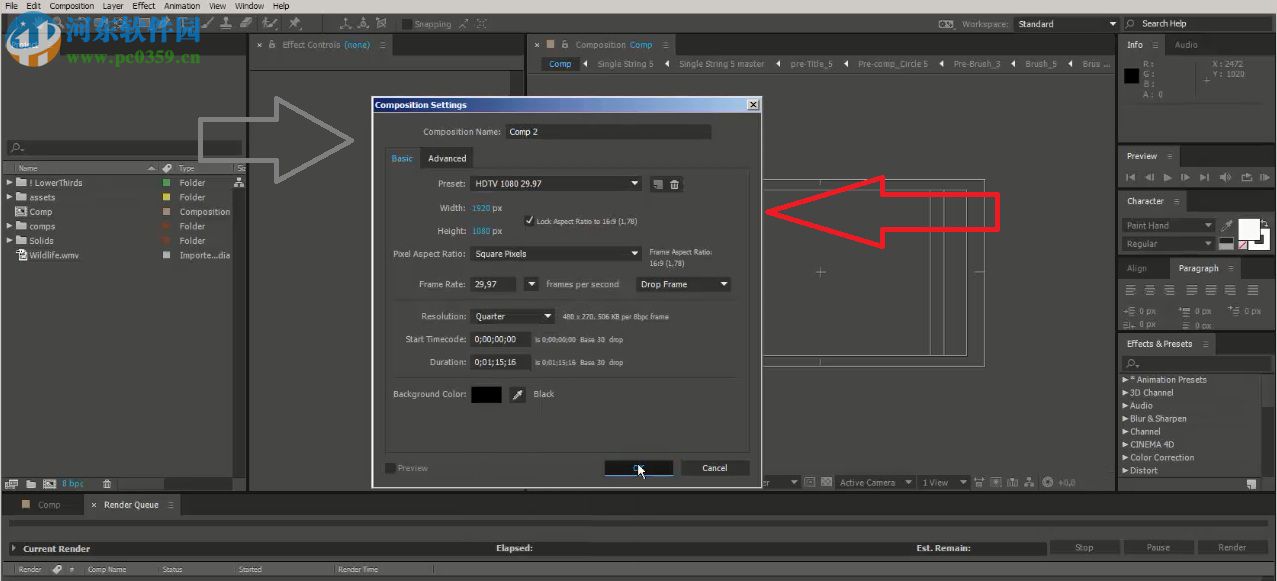Select the Clone Stamp tool
Viewport: 1277px width, 581px height.
(226, 23)
